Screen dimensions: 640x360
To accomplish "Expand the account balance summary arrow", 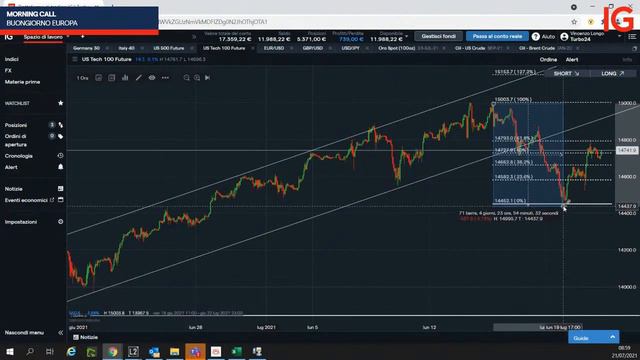I will [x=407, y=36].
